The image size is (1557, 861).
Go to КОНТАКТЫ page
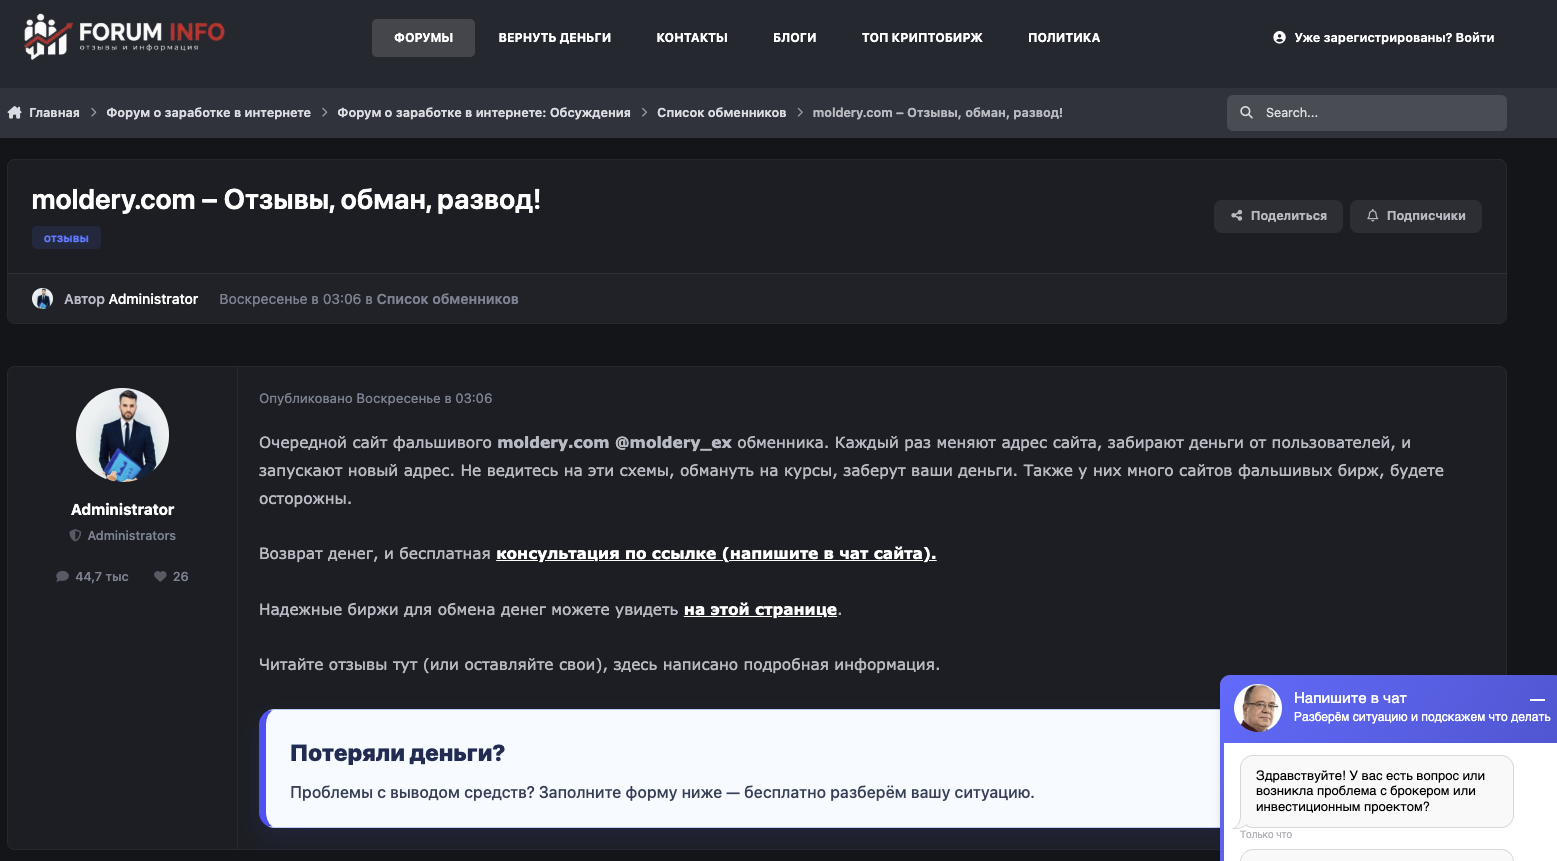click(692, 38)
